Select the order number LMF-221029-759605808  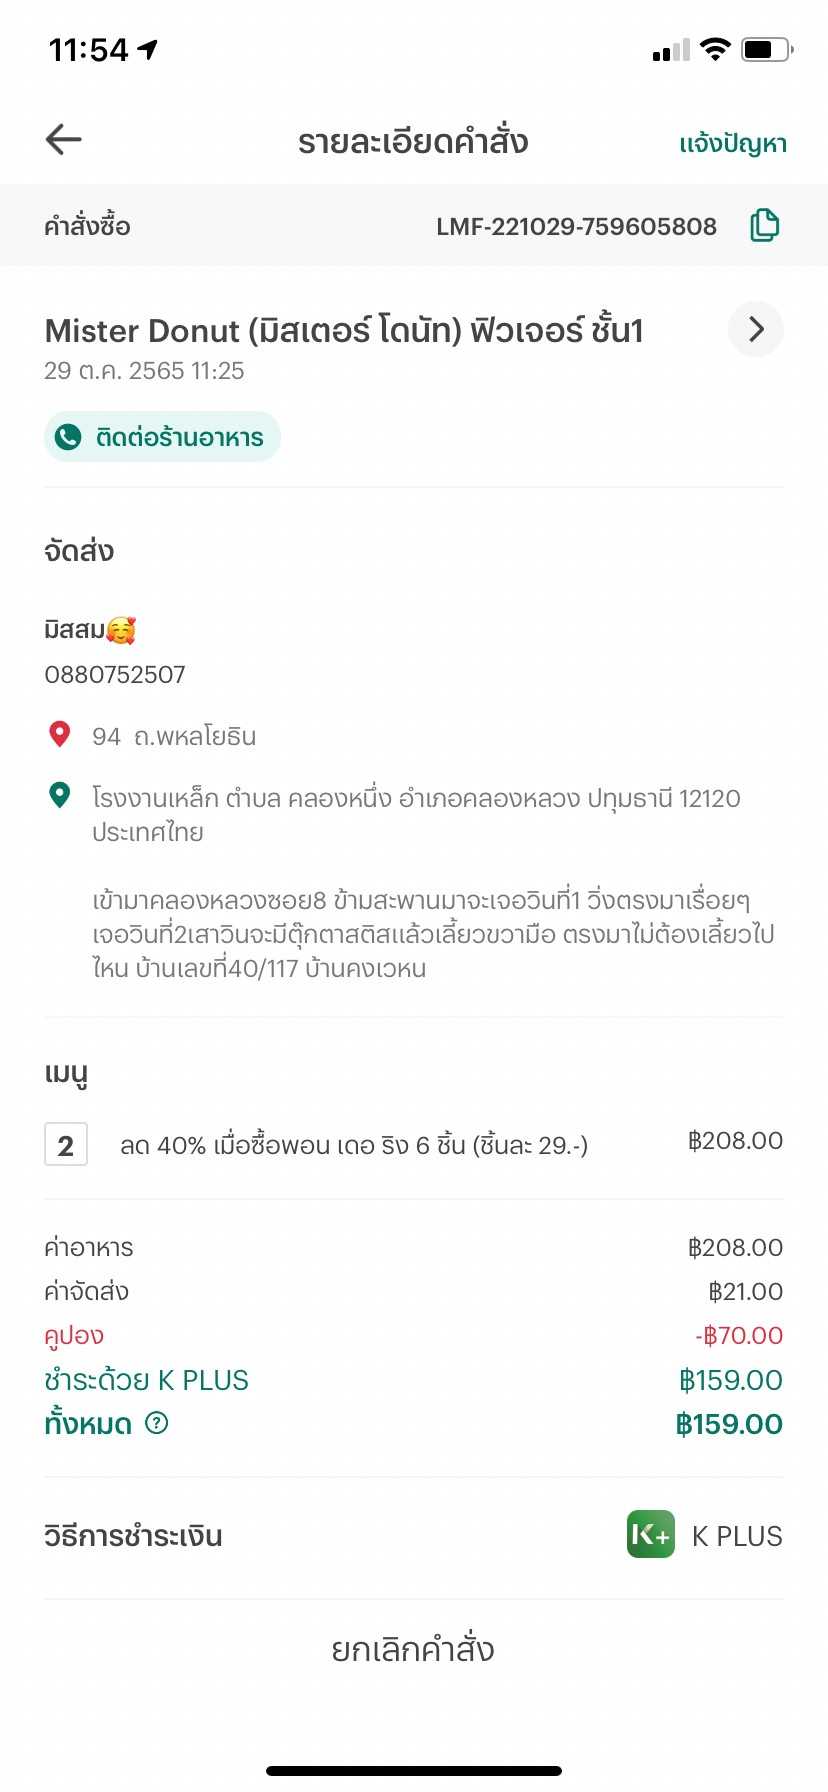point(576,227)
